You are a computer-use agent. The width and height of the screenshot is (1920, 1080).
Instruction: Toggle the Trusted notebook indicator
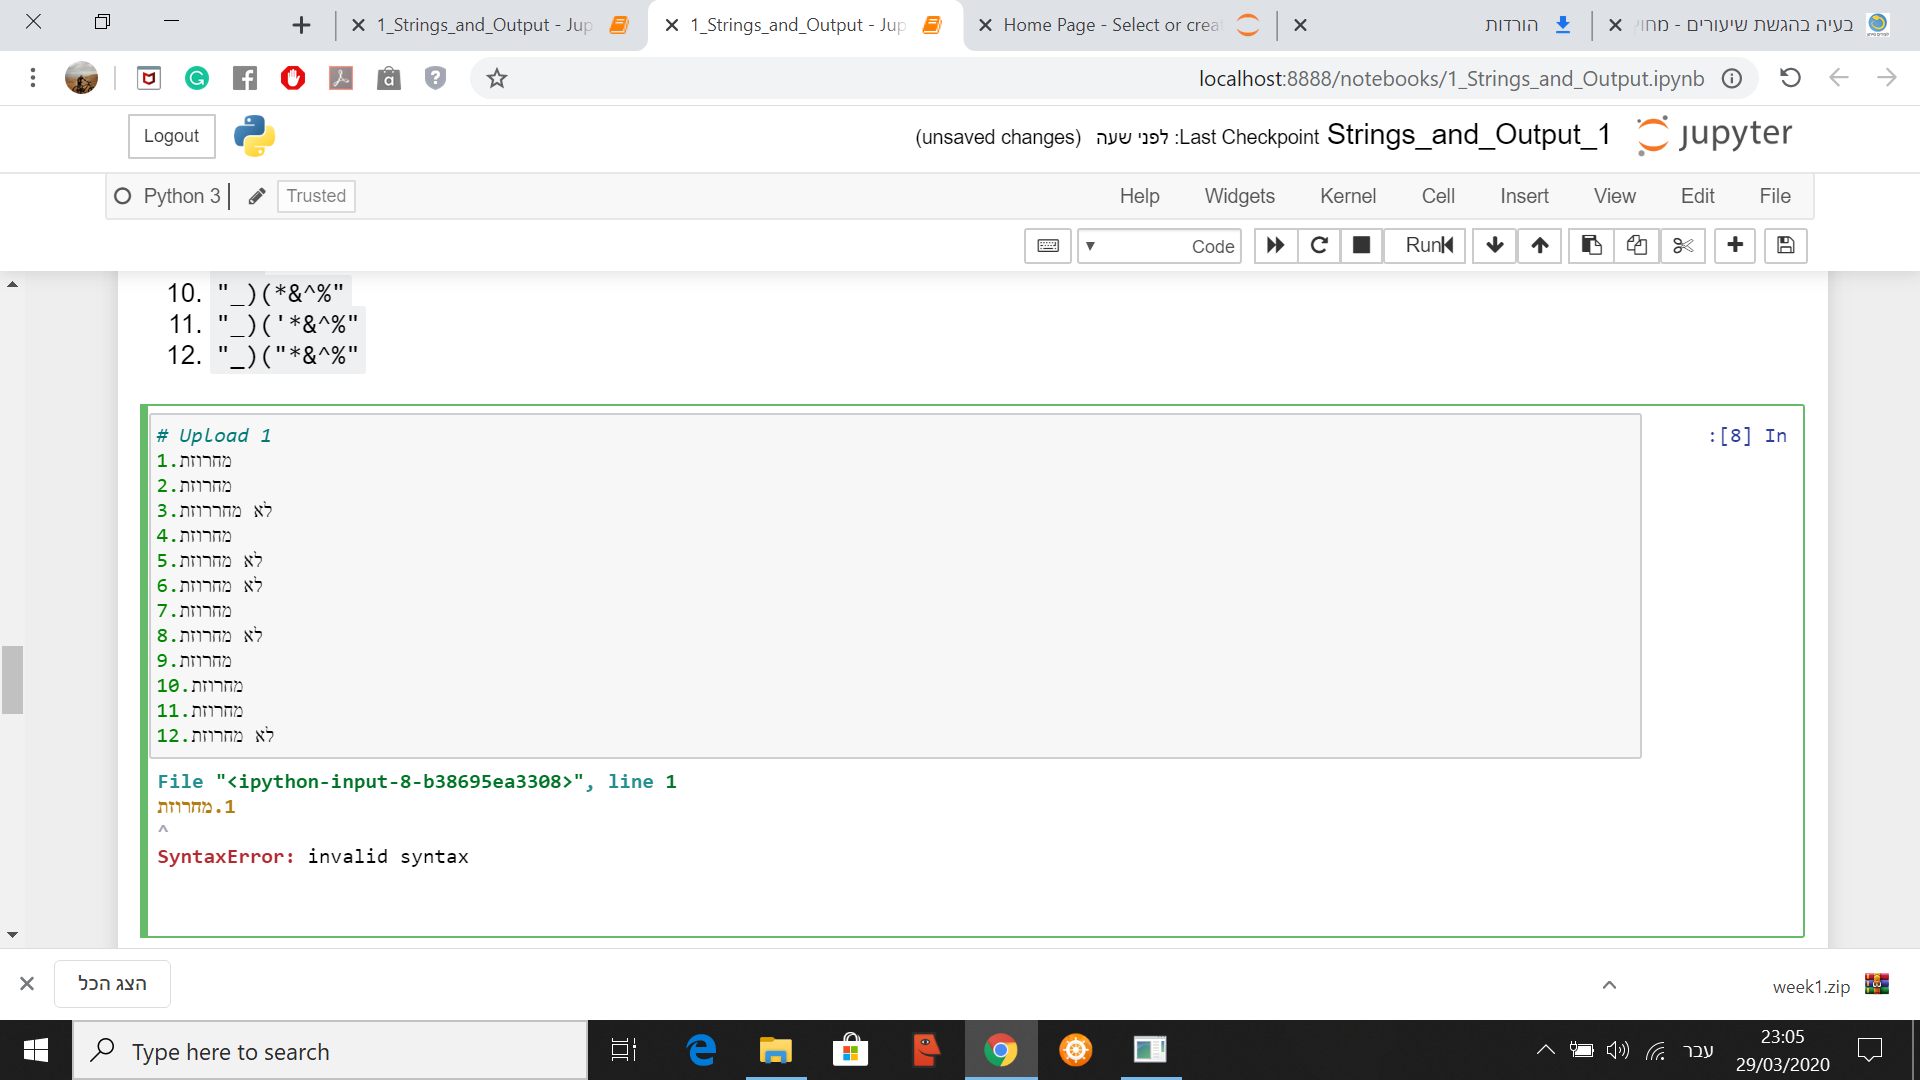tap(316, 196)
